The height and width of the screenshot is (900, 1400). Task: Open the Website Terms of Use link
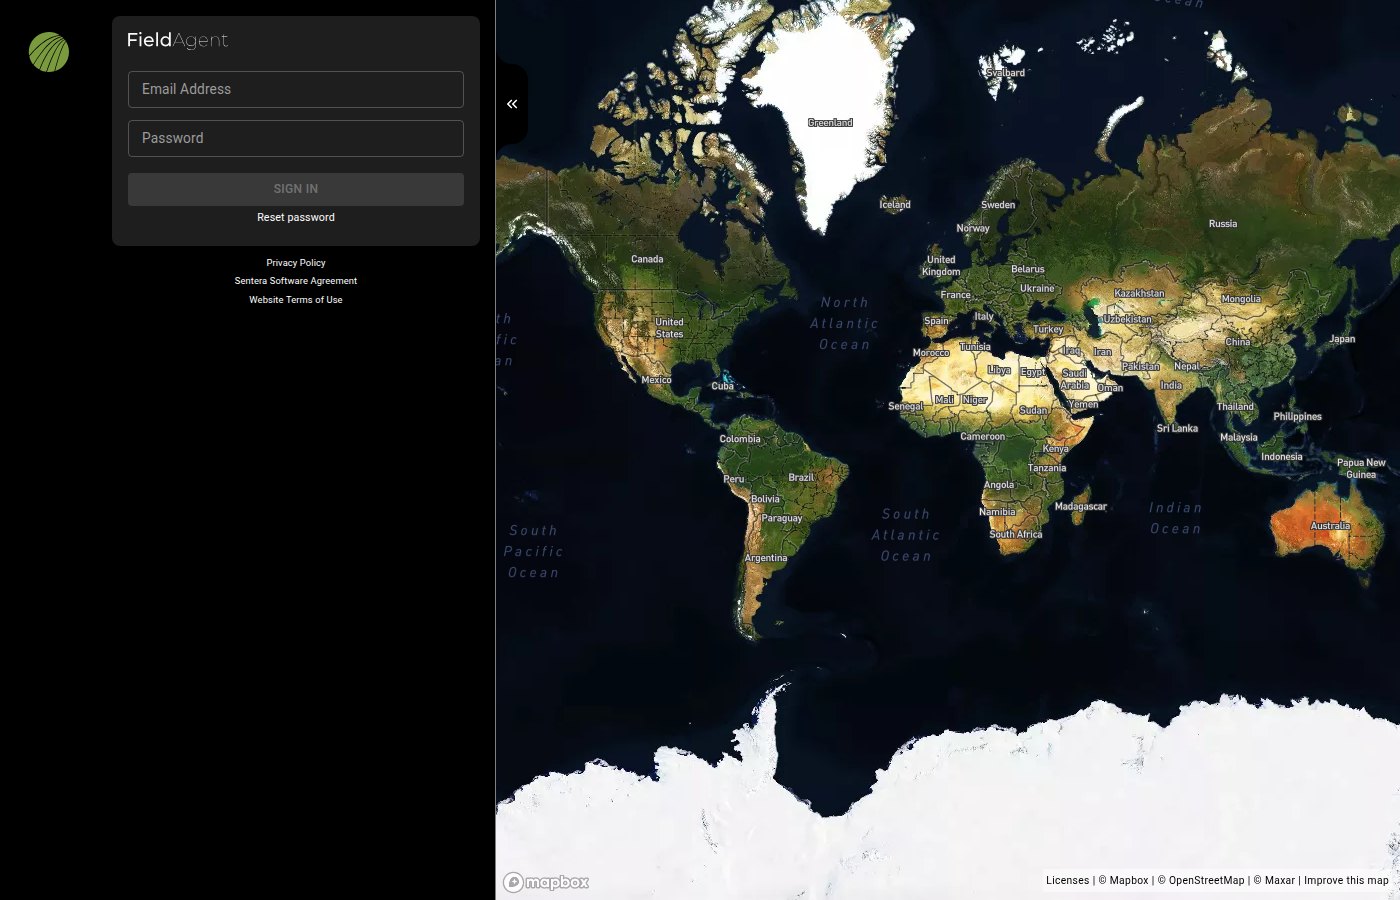[x=296, y=300]
